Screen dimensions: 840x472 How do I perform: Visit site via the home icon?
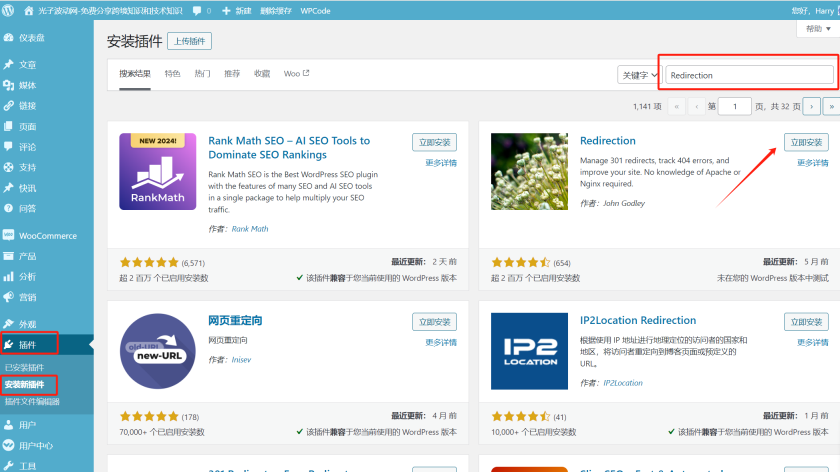[29, 11]
